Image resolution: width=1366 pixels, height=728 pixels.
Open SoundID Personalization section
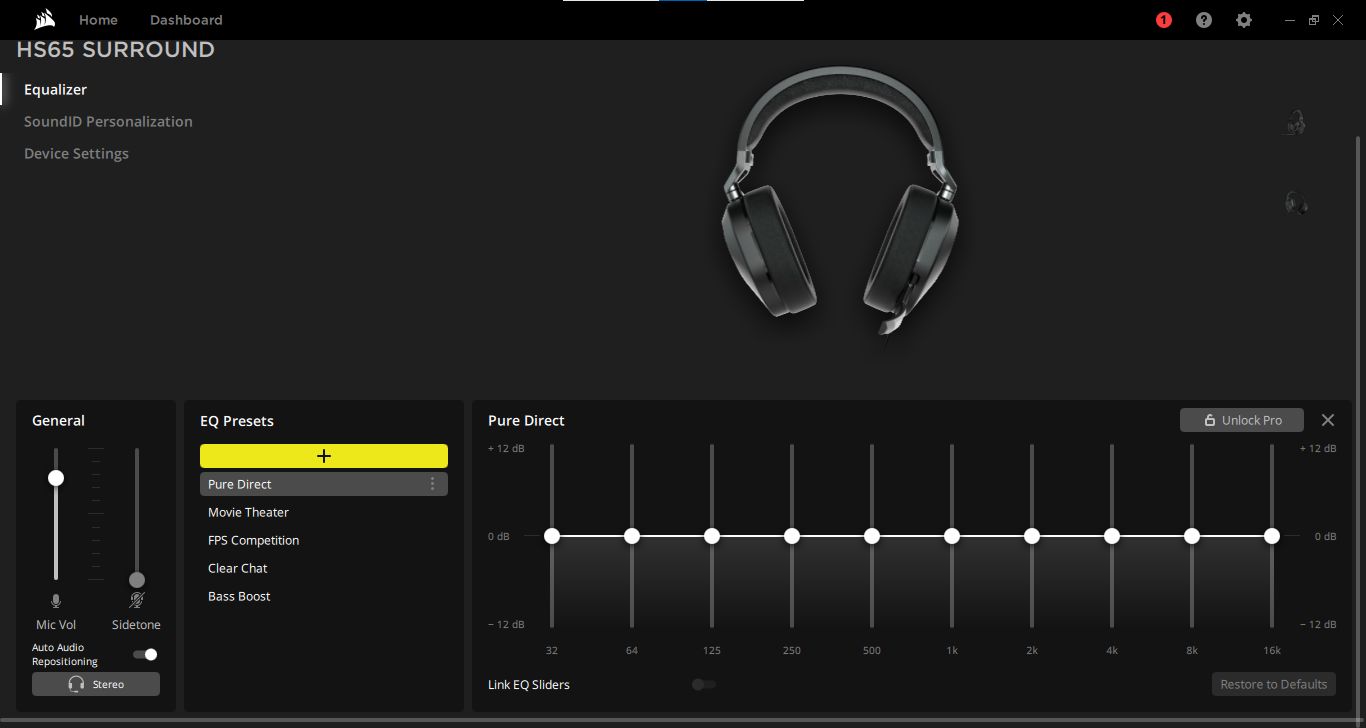click(x=108, y=121)
